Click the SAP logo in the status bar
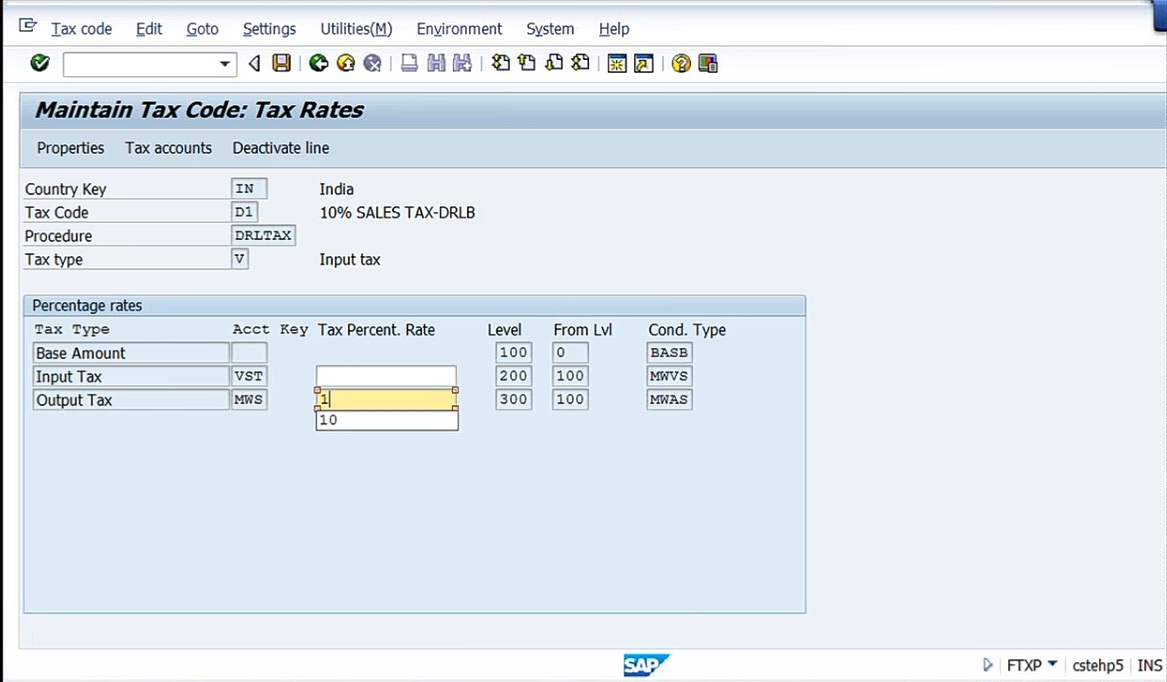1167x682 pixels. pyautogui.click(x=645, y=664)
